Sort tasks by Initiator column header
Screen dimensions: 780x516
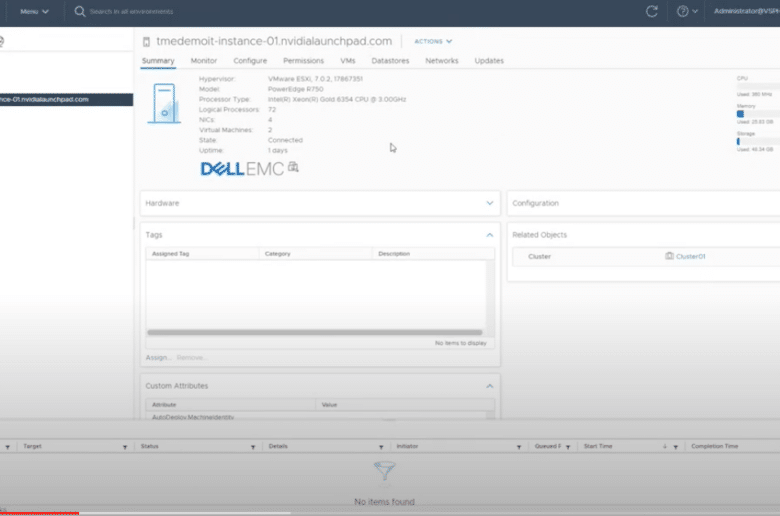[407, 446]
